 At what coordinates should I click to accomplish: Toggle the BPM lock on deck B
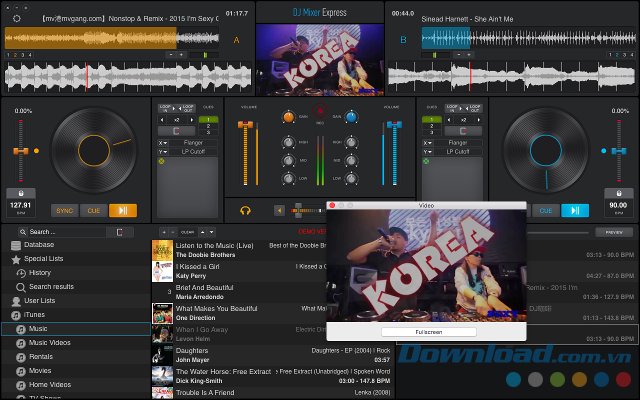click(x=620, y=192)
